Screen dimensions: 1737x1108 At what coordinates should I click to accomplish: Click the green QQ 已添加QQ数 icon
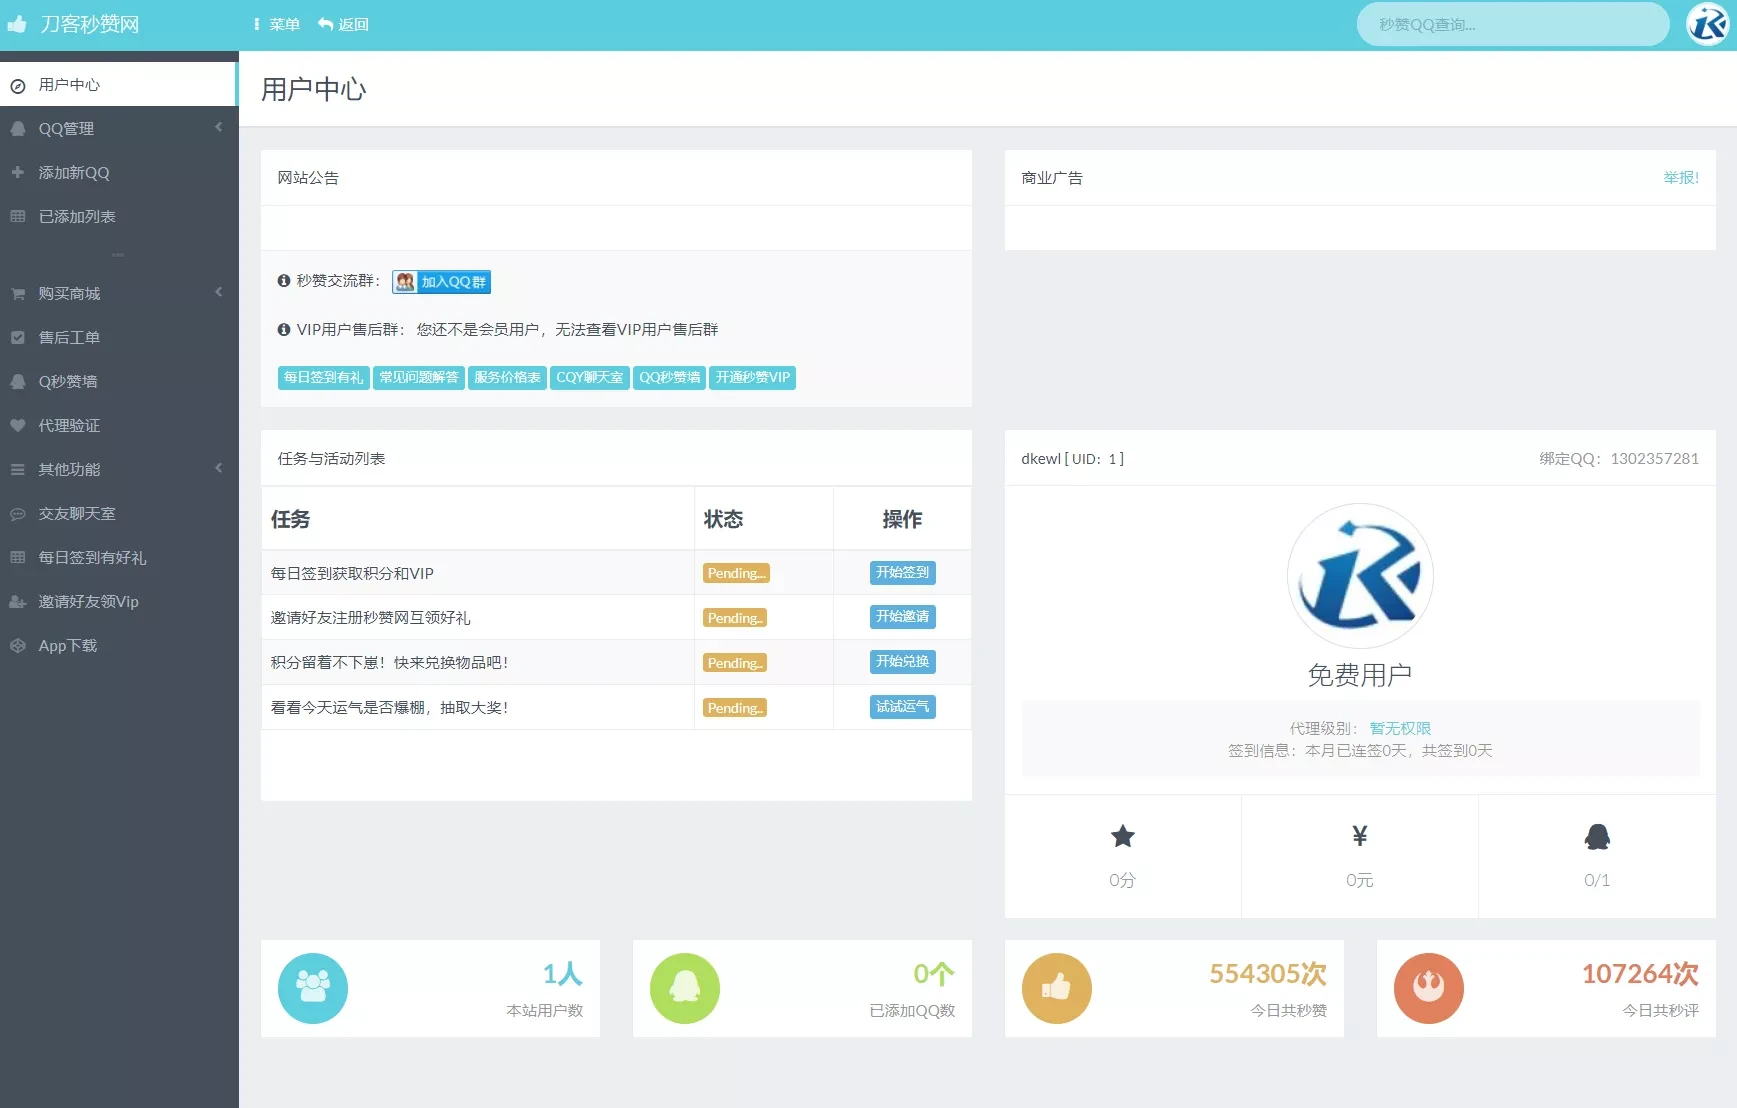click(684, 988)
